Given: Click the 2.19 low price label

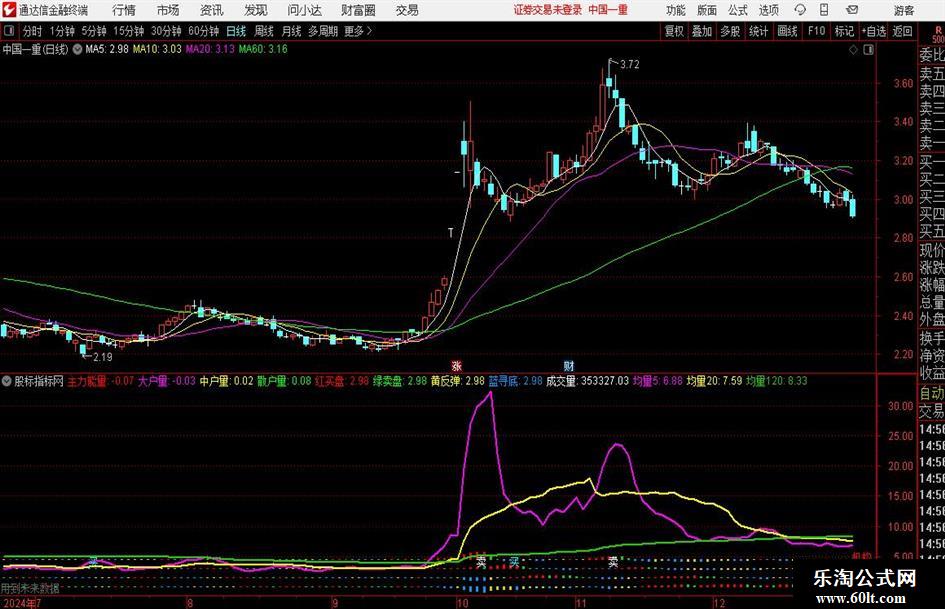Looking at the screenshot, I should coord(102,357).
